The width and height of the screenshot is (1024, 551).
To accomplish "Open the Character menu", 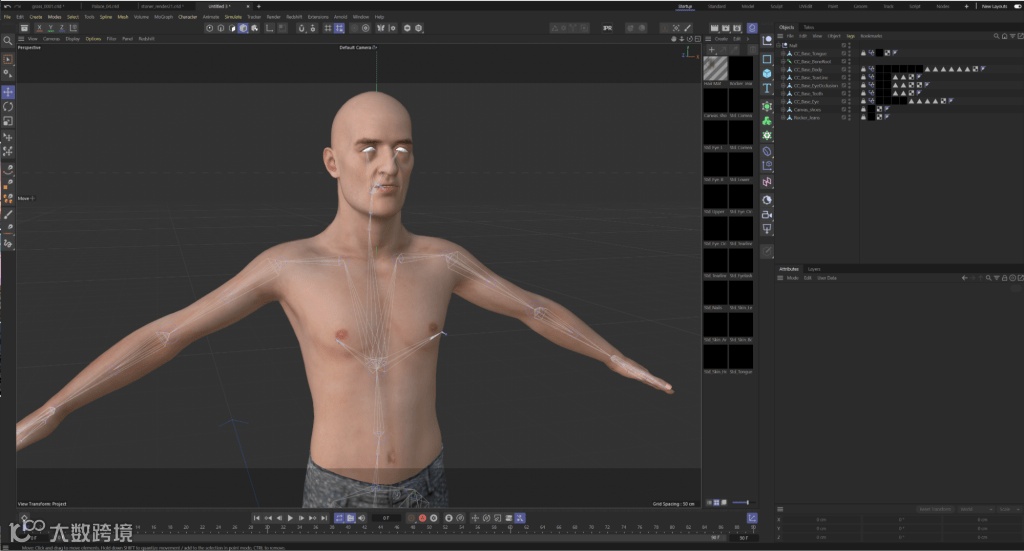I will [x=187, y=17].
